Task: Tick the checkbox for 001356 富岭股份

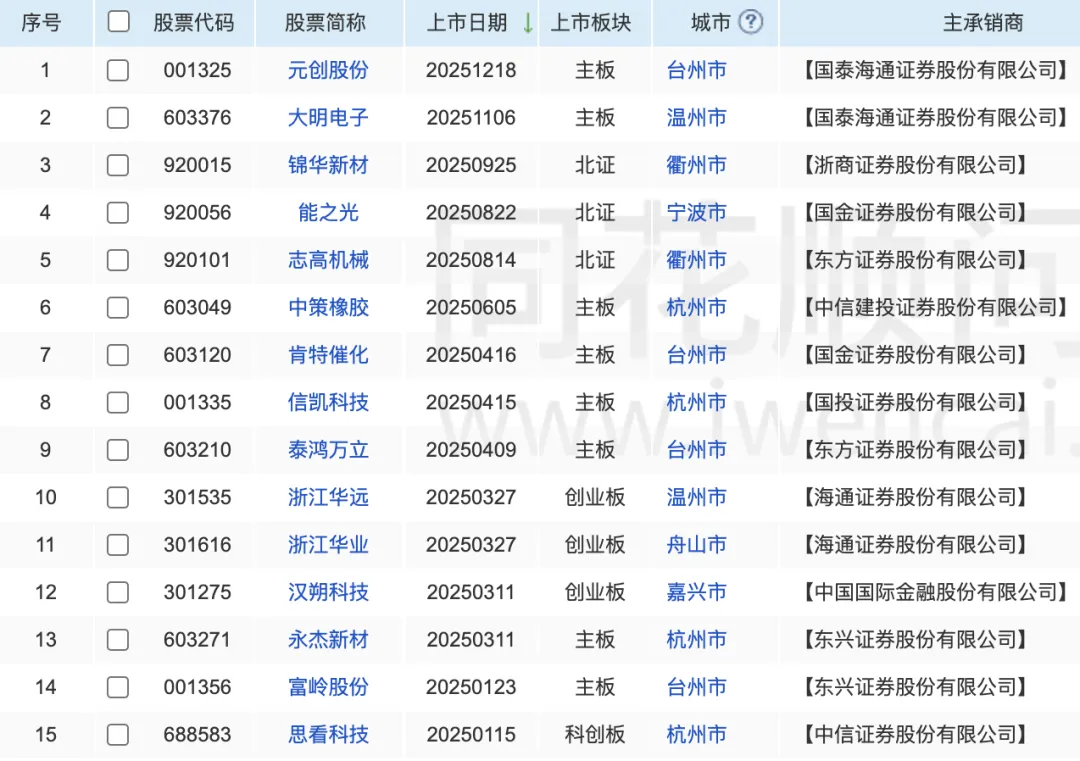Action: (x=118, y=687)
